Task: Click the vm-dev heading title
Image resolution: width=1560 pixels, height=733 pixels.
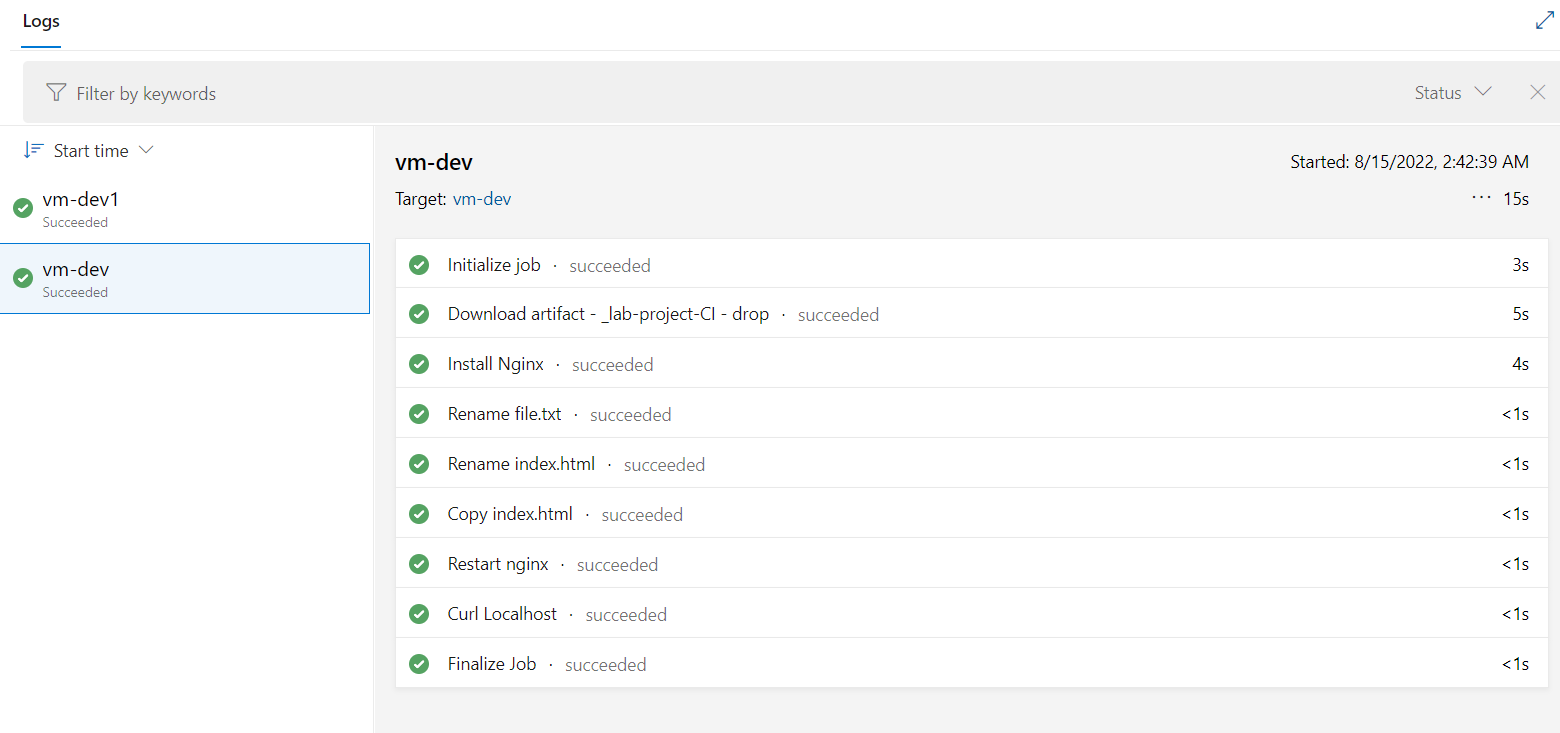Action: [x=434, y=162]
